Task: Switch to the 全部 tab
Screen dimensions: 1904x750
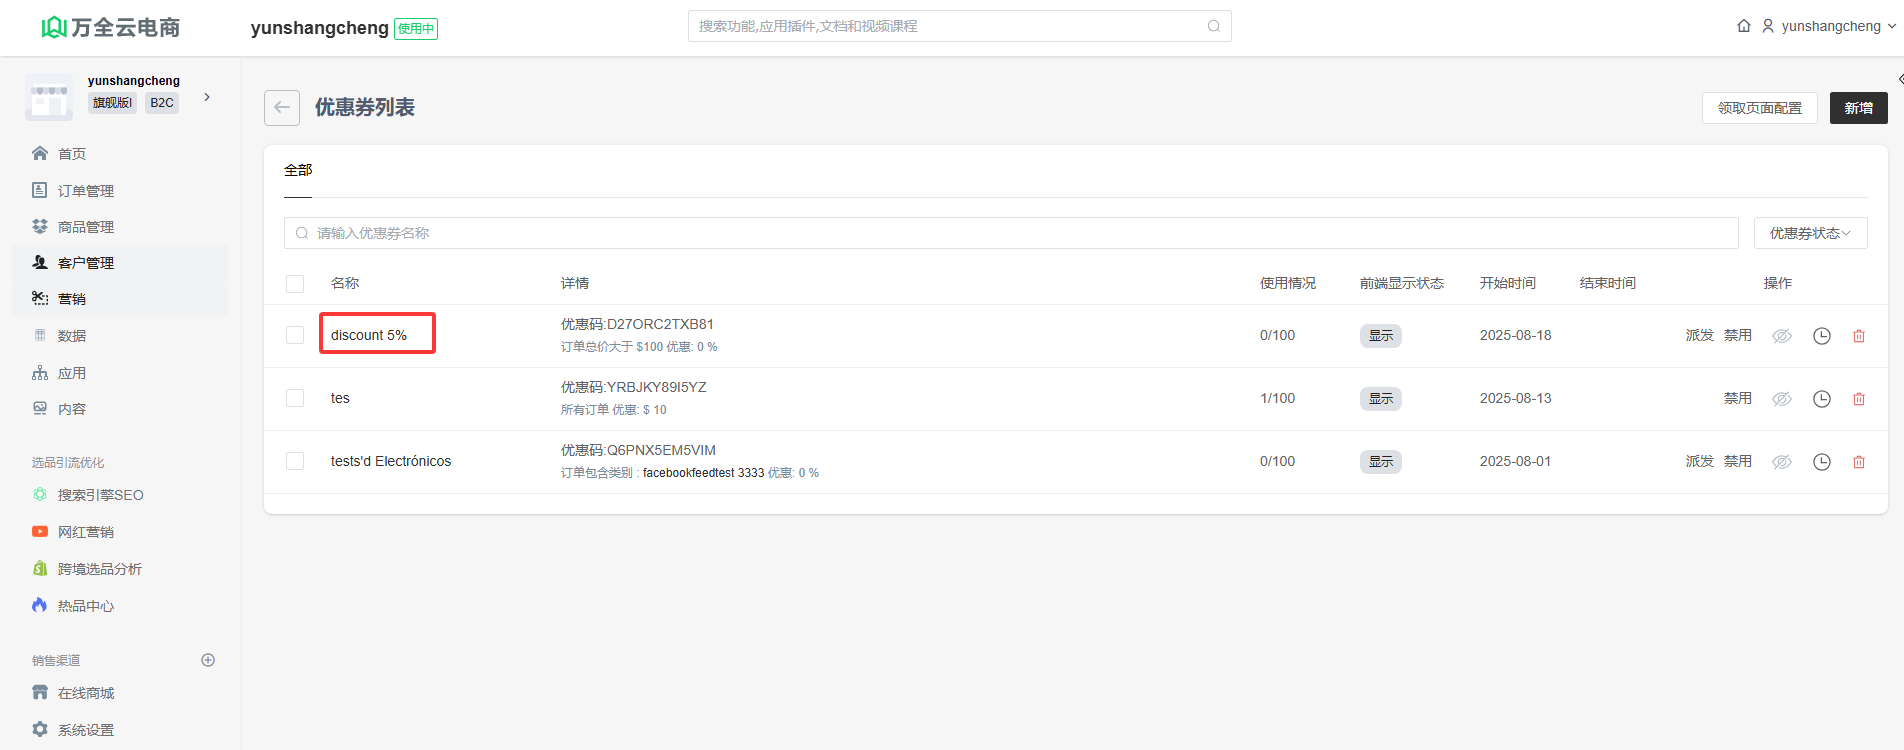Action: point(298,170)
